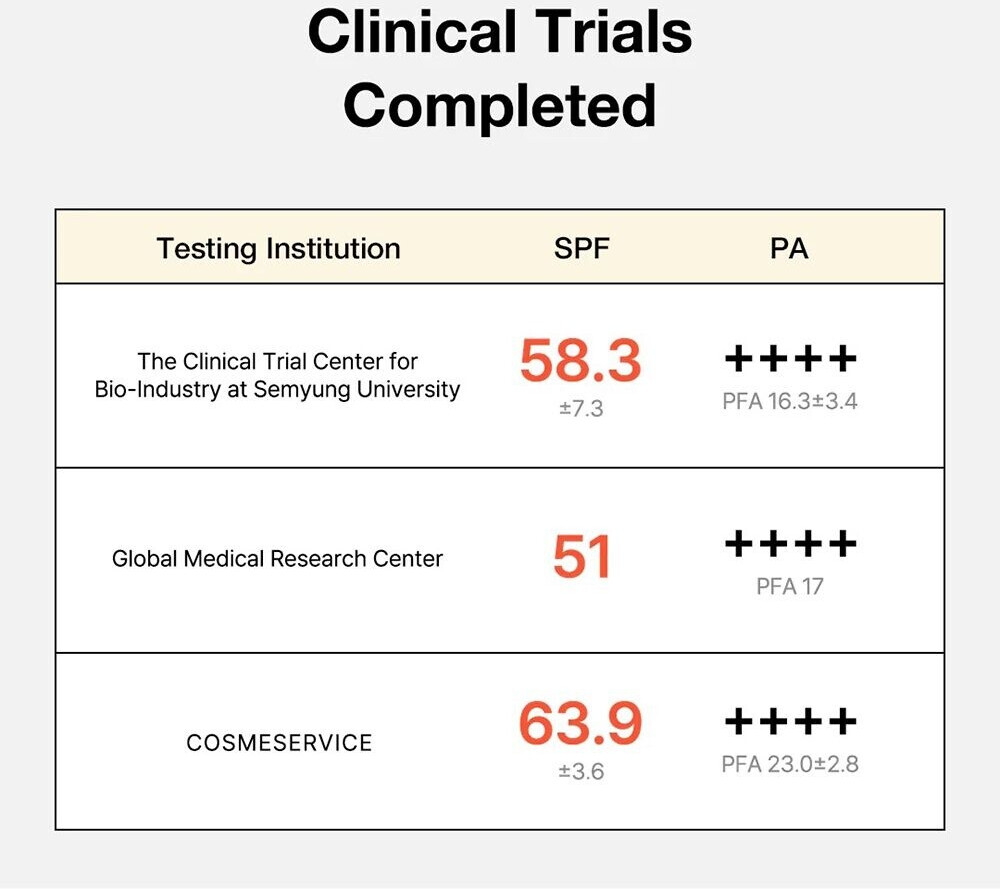The width and height of the screenshot is (1000, 889).
Task: Select the "PA" column header
Action: (x=789, y=248)
